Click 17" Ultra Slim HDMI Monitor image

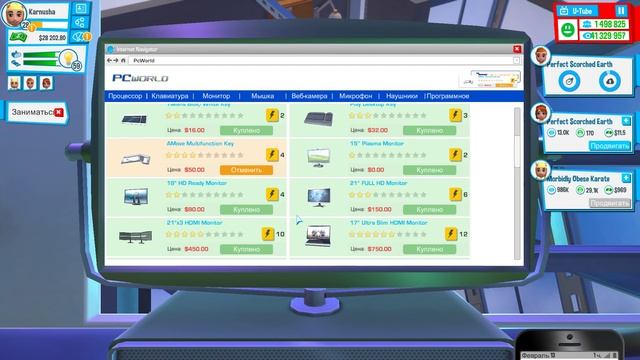click(x=318, y=236)
